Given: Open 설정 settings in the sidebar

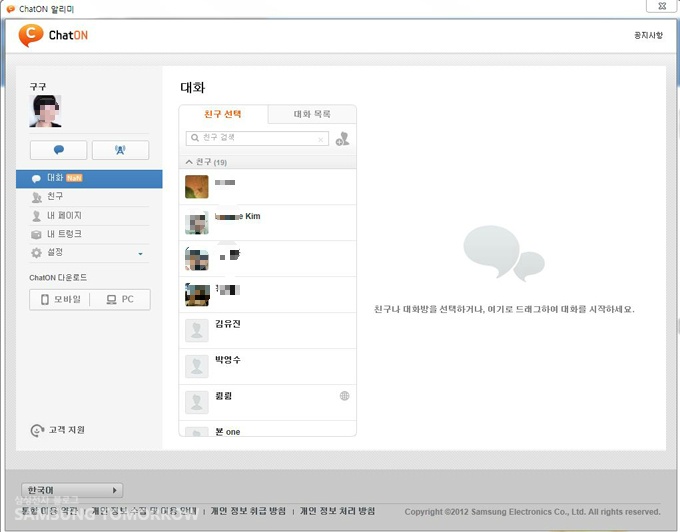Looking at the screenshot, I should [89, 253].
